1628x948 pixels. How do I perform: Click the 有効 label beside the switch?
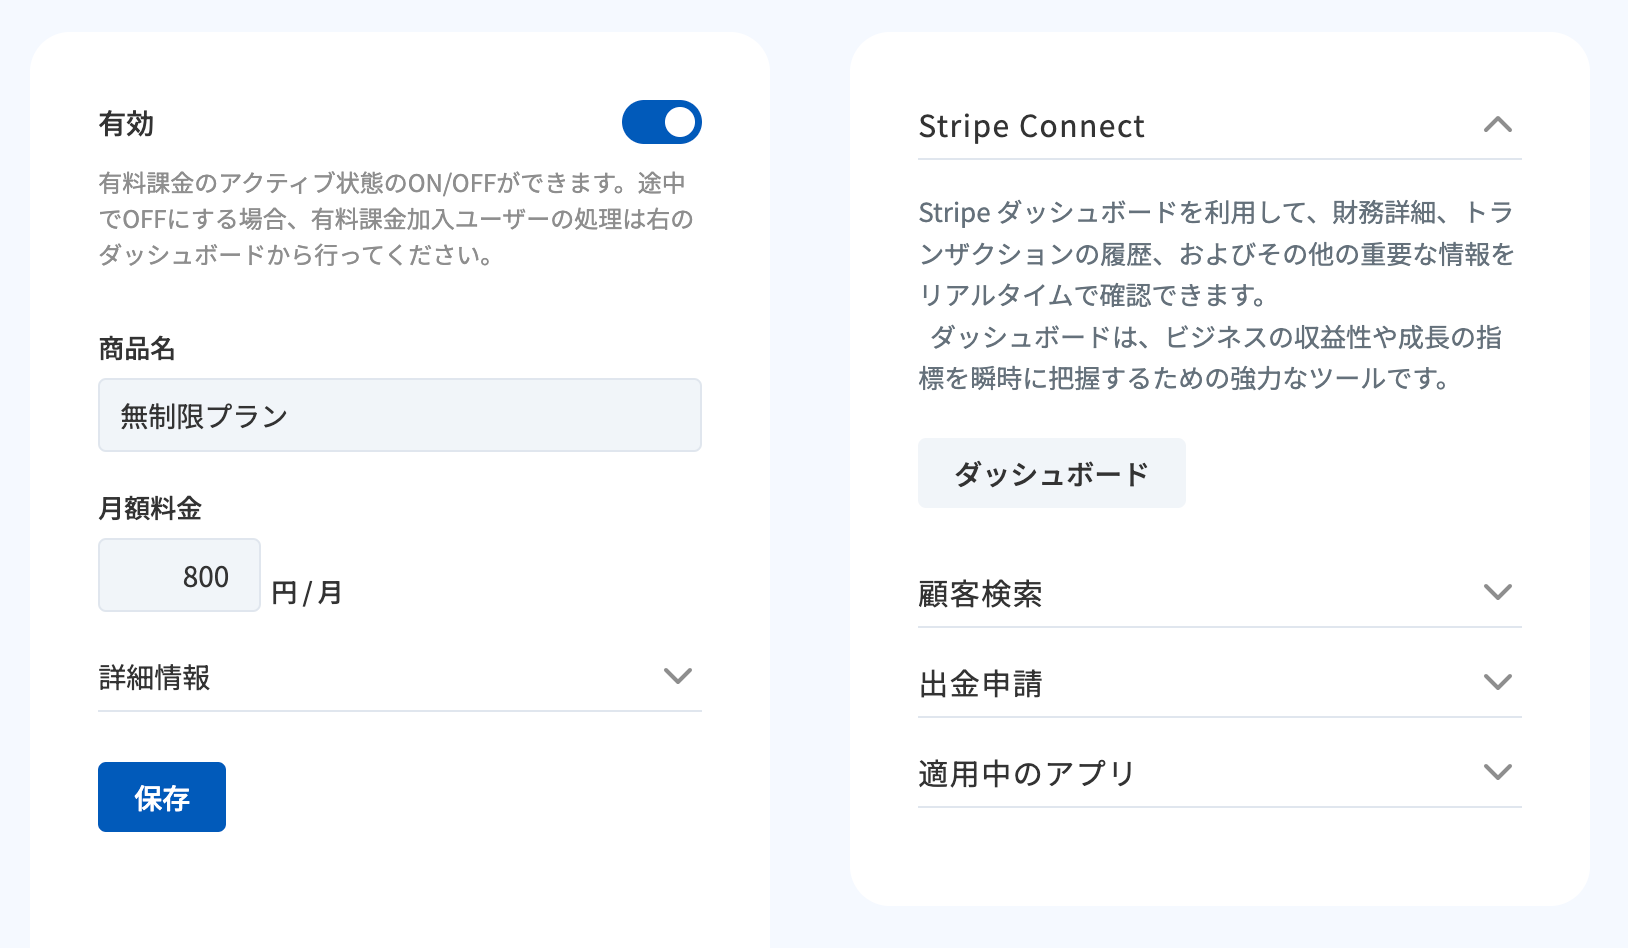126,124
